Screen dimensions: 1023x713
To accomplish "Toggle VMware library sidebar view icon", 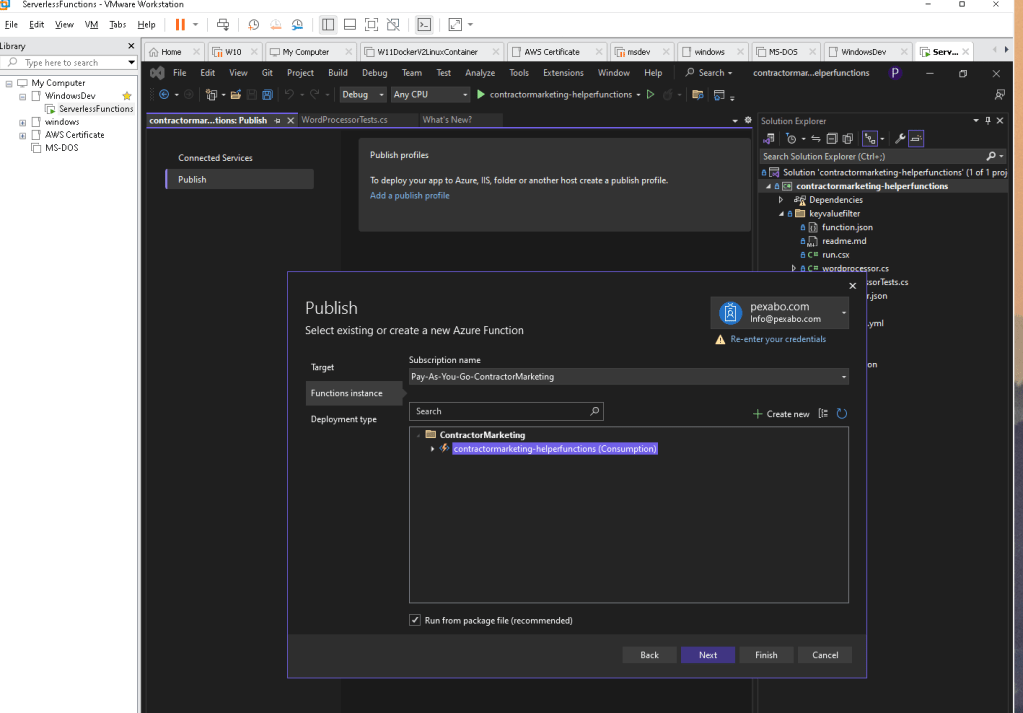I will tap(328, 25).
